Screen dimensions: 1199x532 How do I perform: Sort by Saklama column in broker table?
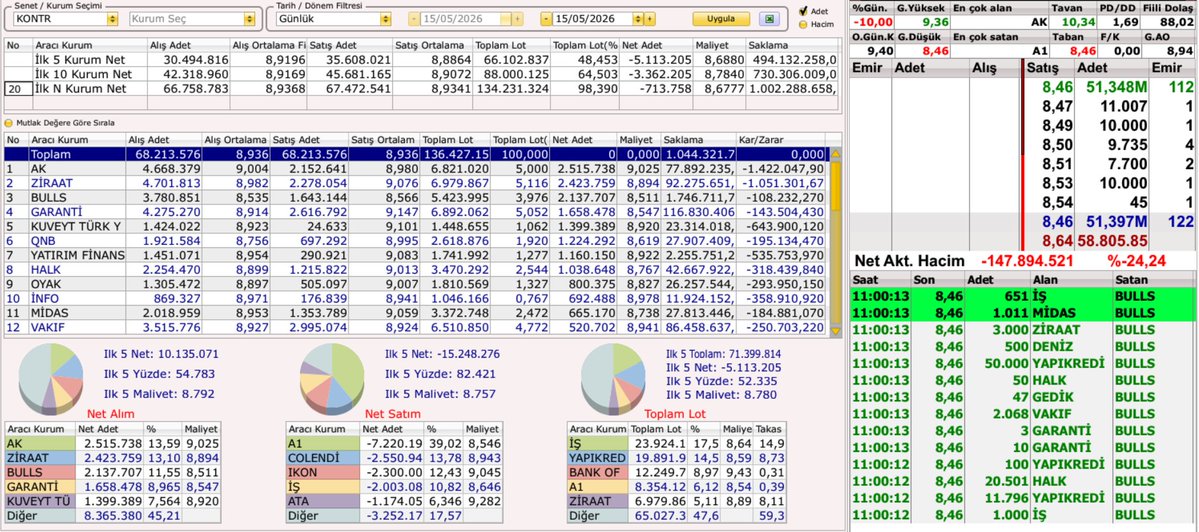(699, 140)
